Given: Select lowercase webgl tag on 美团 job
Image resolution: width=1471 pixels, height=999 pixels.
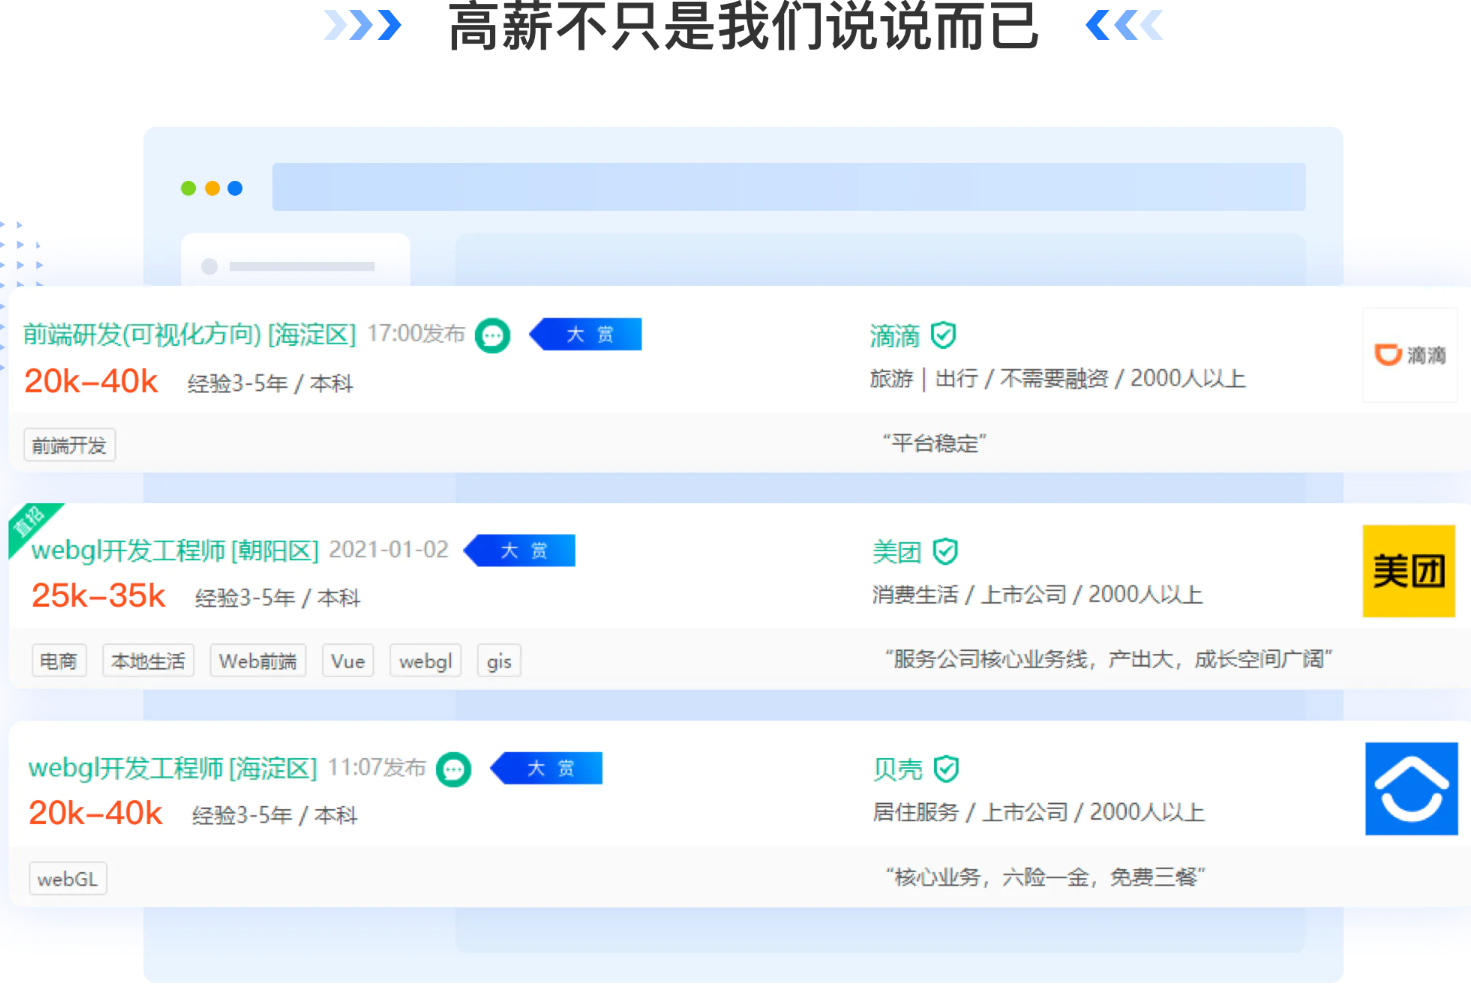Looking at the screenshot, I should point(425,661).
